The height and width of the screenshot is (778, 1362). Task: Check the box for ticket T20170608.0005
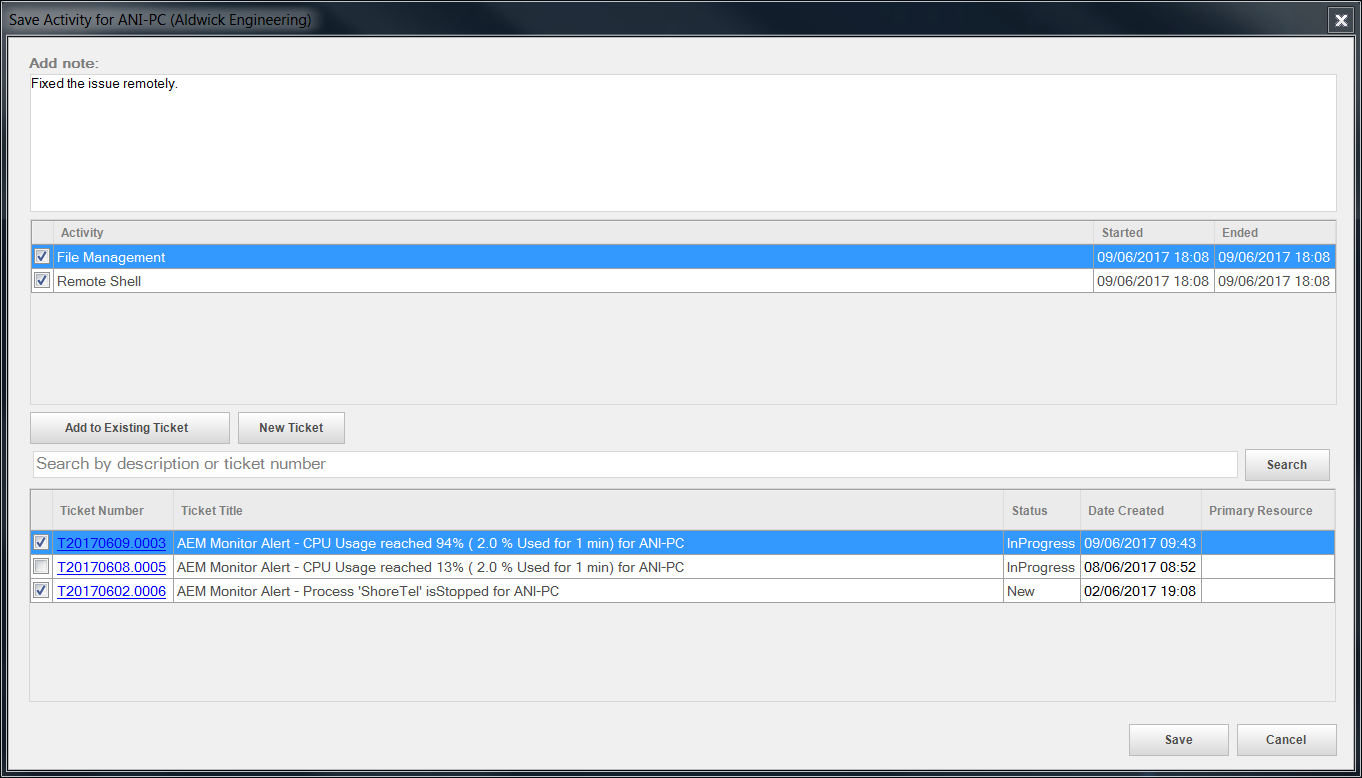pos(42,566)
